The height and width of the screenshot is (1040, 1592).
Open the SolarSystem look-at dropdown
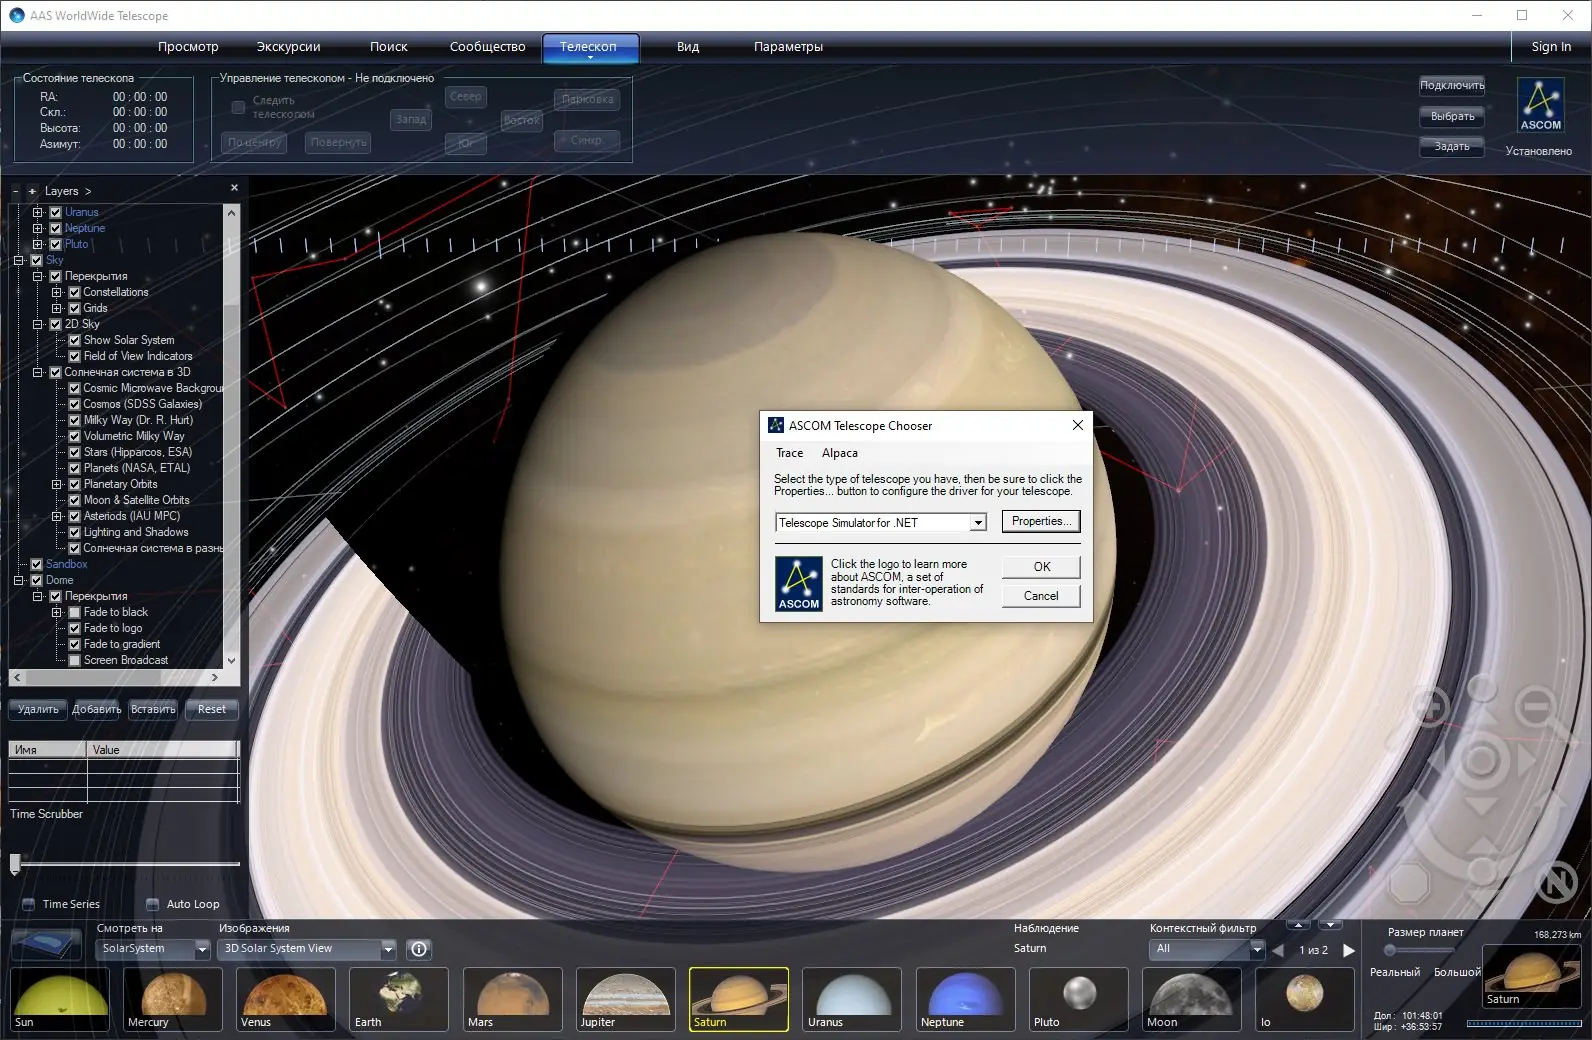pos(202,949)
